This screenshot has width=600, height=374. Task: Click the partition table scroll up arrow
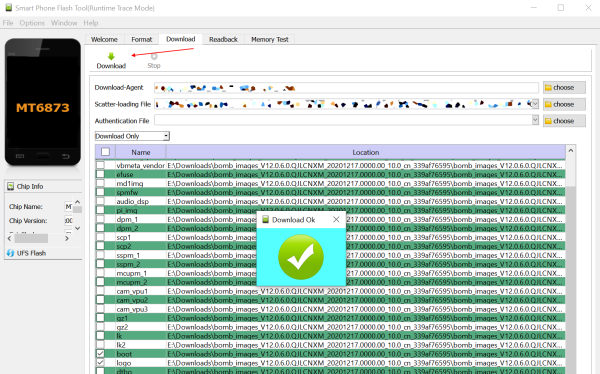point(571,150)
